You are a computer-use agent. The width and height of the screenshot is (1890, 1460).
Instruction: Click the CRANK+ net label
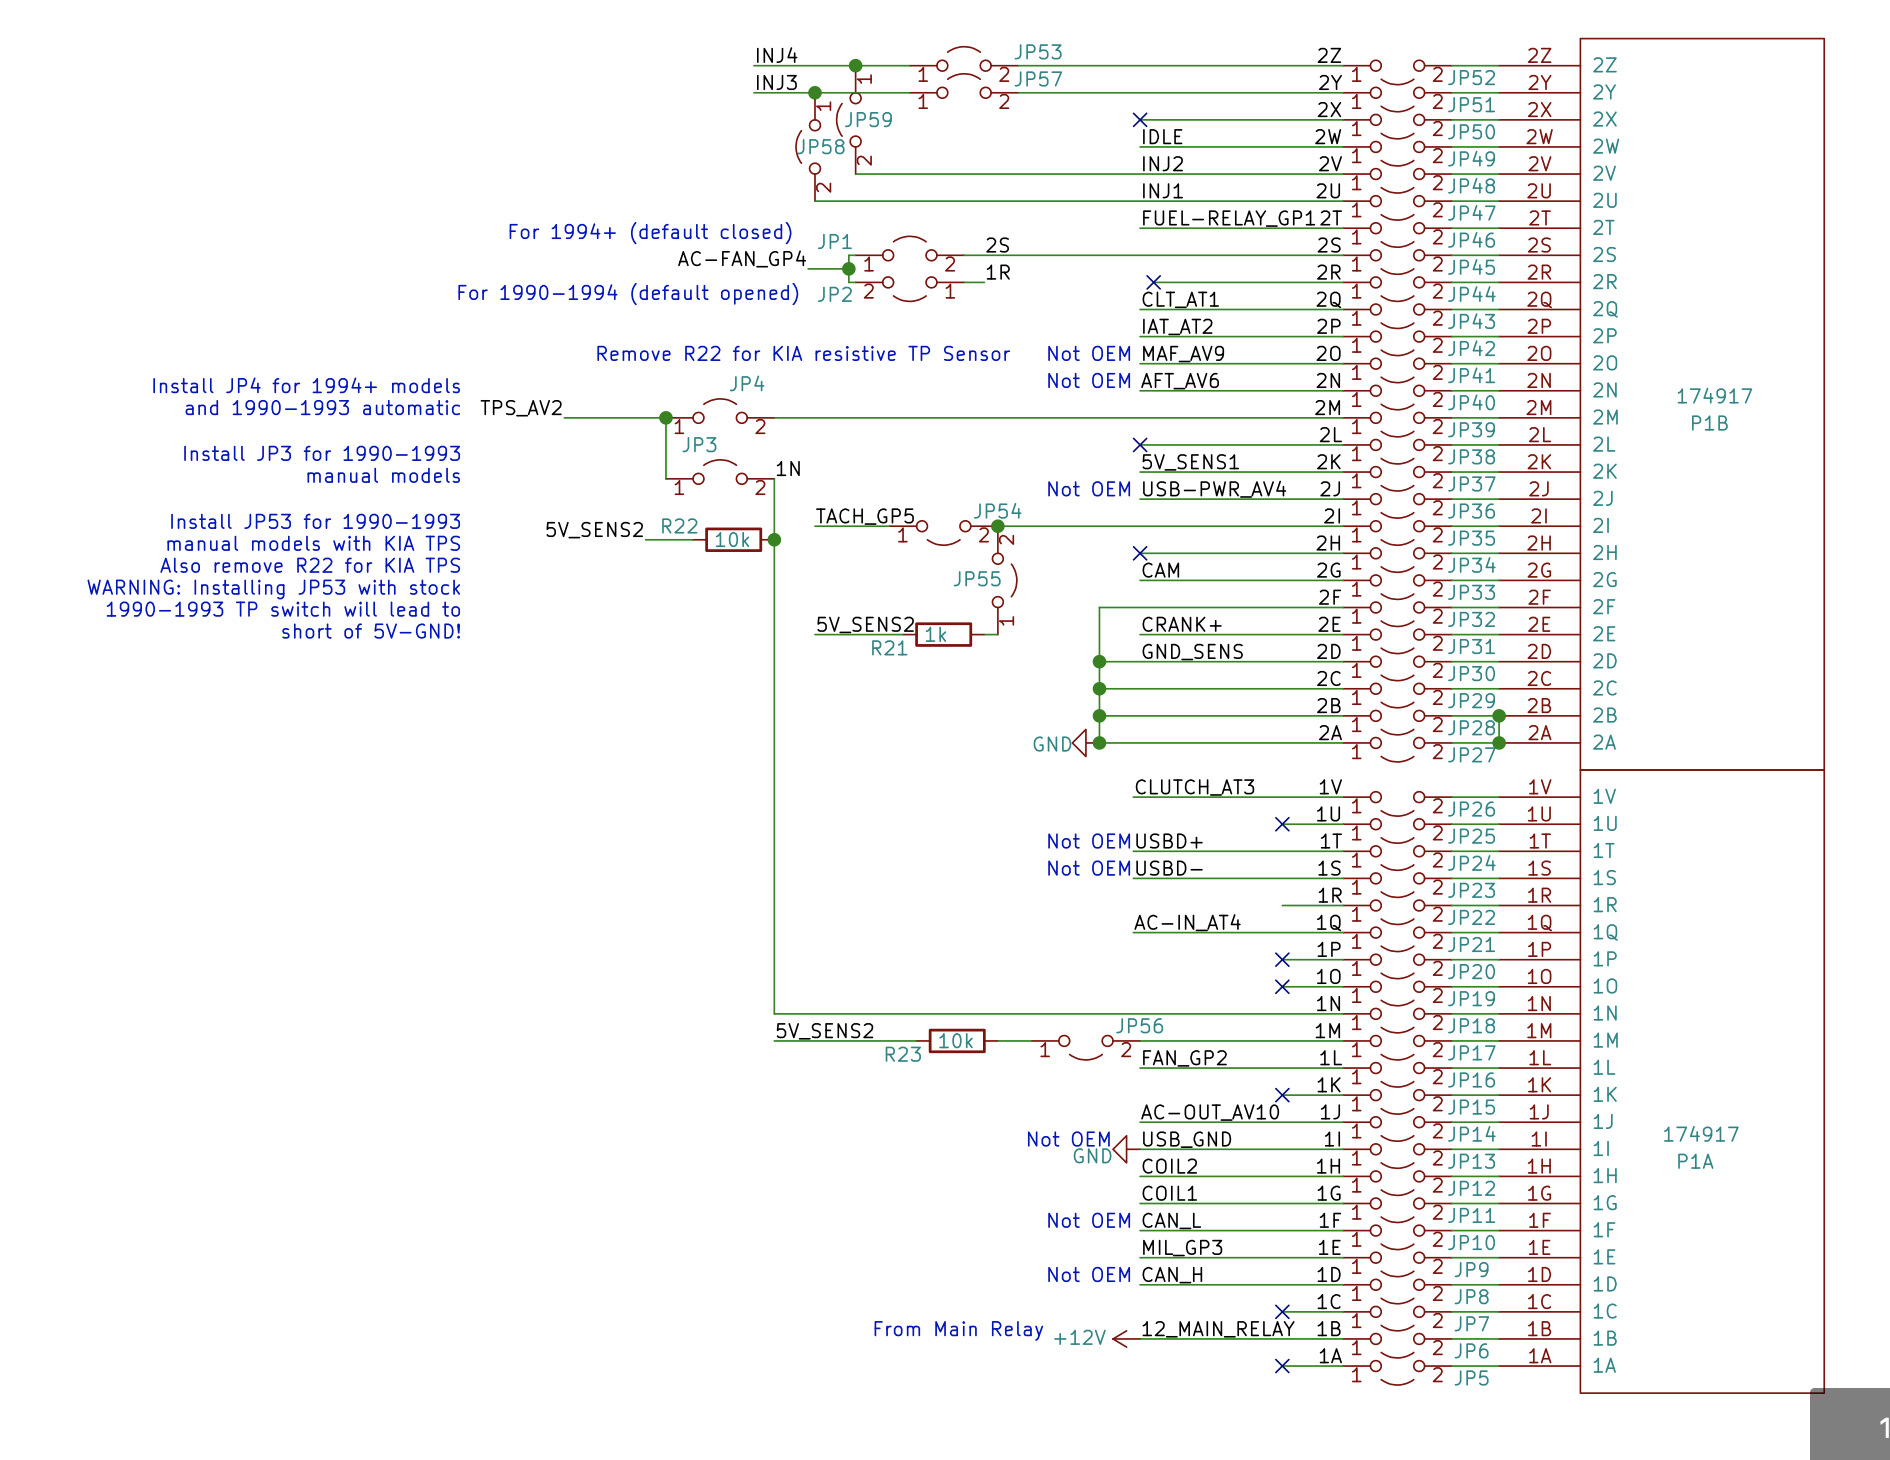(x=1182, y=624)
